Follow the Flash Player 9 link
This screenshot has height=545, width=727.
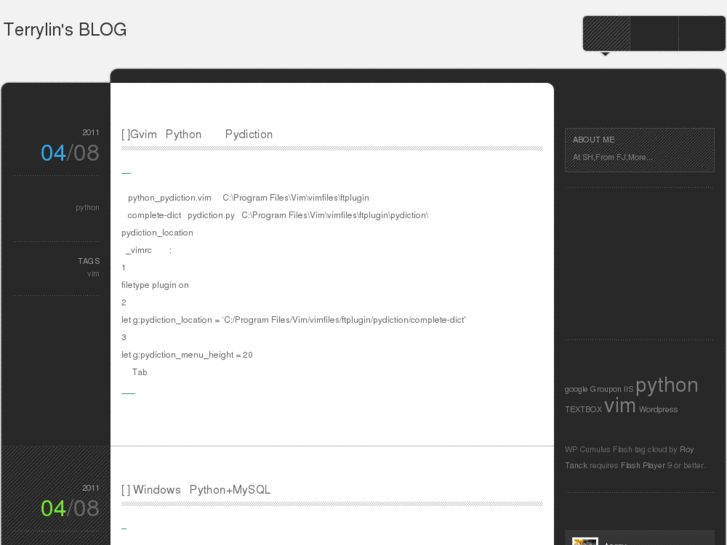(647, 465)
